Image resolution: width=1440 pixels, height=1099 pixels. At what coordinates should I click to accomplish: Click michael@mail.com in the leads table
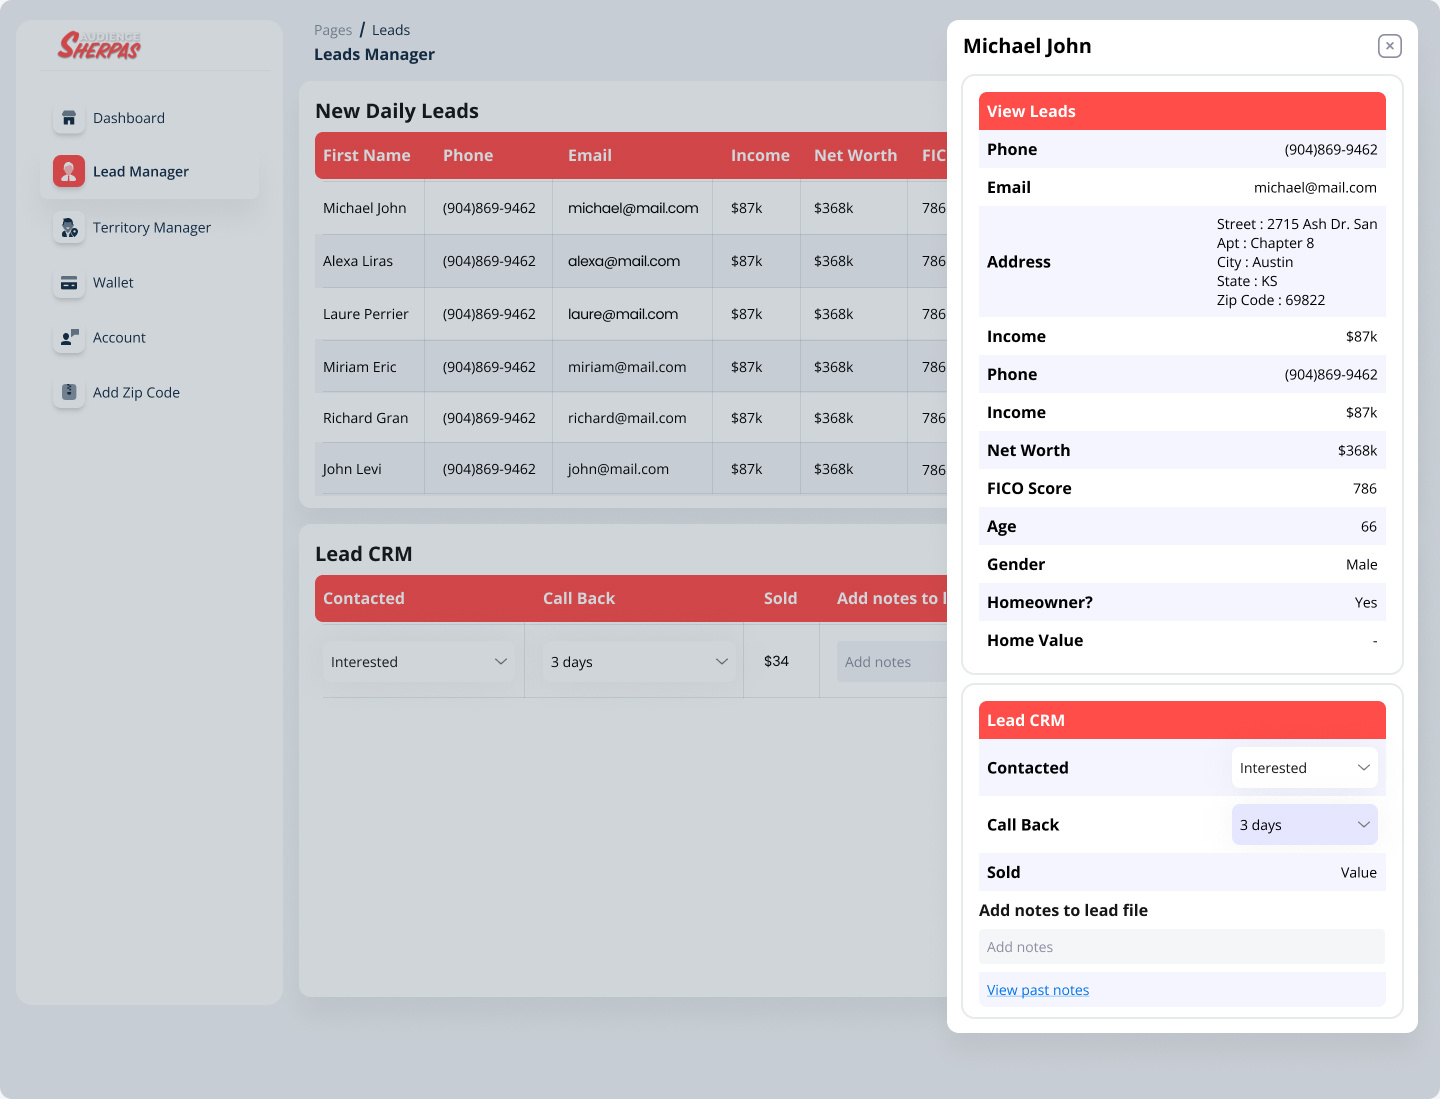[632, 207]
